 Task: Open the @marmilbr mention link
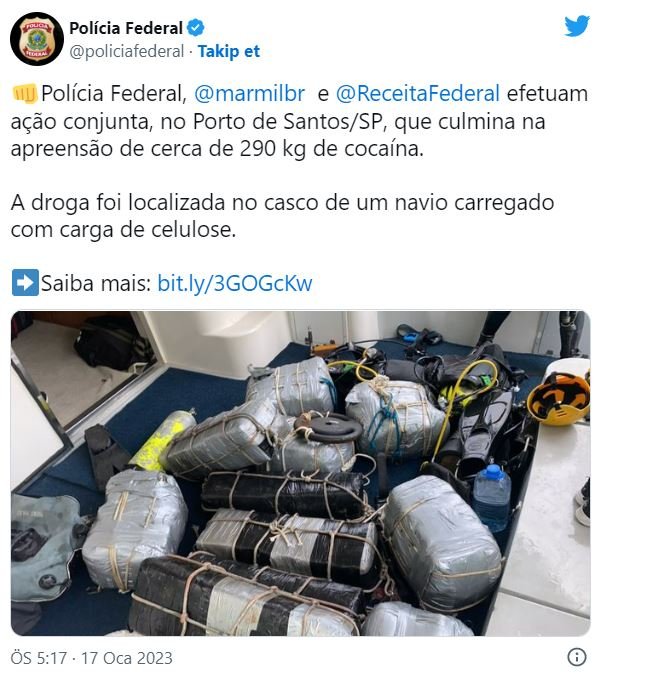coord(249,93)
